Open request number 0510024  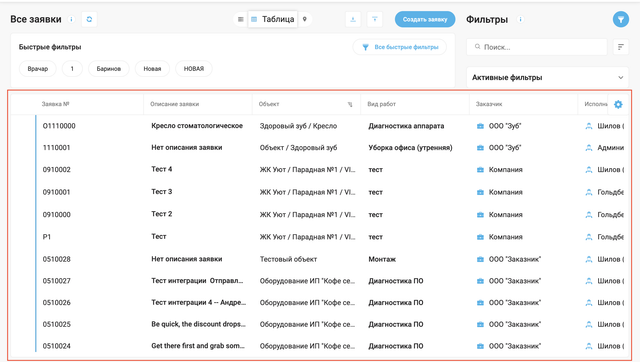click(57, 346)
